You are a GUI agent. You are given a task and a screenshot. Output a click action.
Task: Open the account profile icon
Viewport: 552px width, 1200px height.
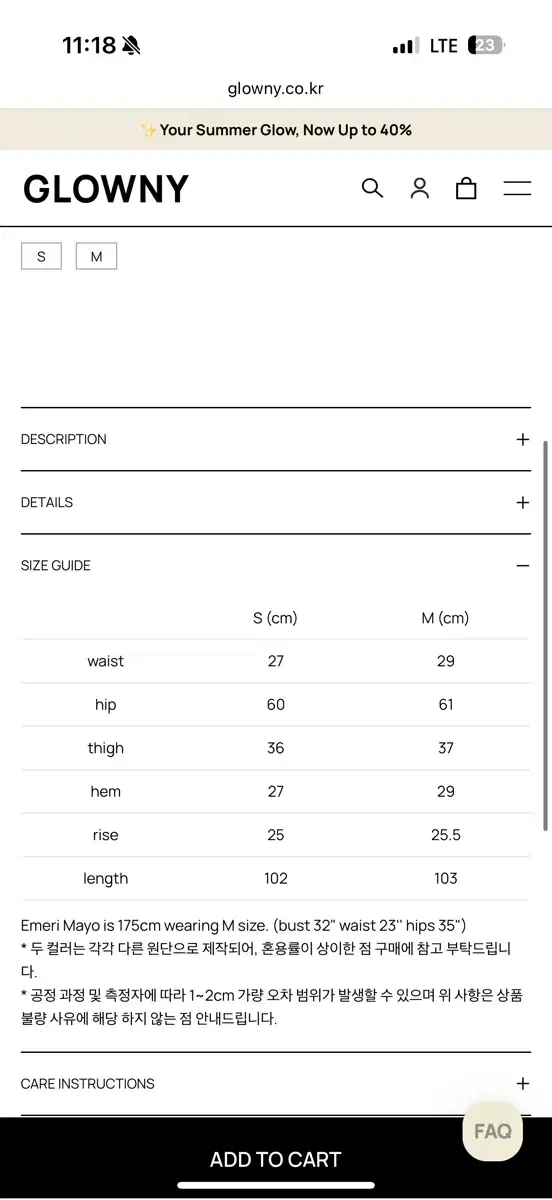(420, 188)
